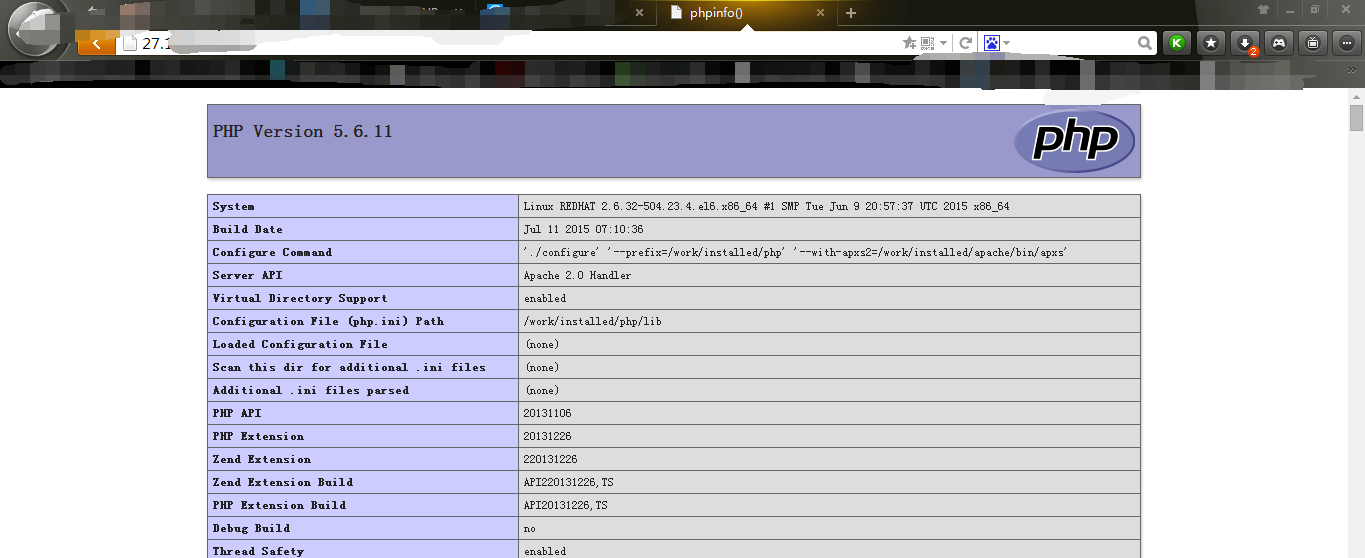The height and width of the screenshot is (558, 1365).
Task: Click the game controller icon
Action: (1278, 43)
